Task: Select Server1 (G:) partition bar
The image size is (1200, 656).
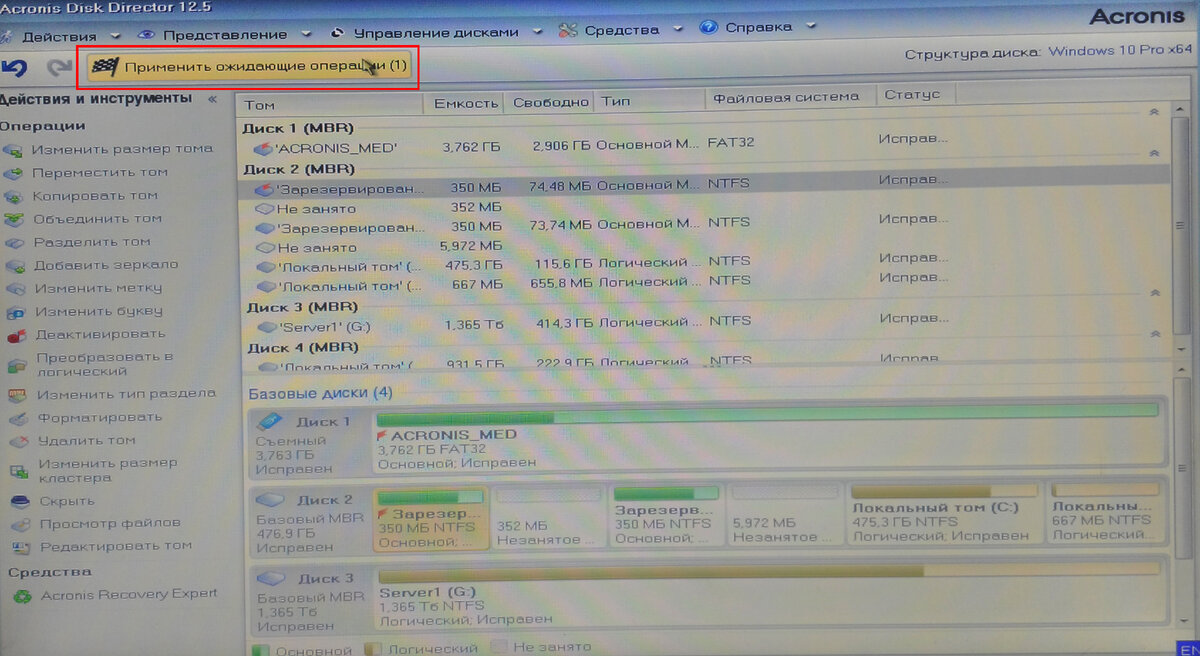Action: click(768, 594)
